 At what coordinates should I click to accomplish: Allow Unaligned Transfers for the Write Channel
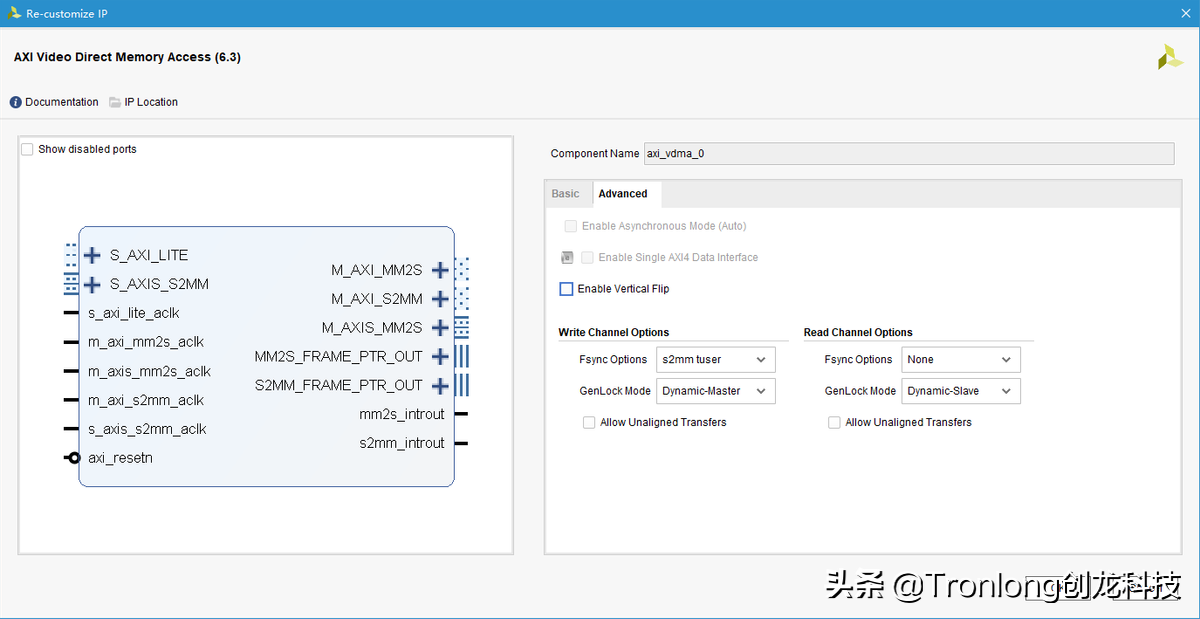589,422
